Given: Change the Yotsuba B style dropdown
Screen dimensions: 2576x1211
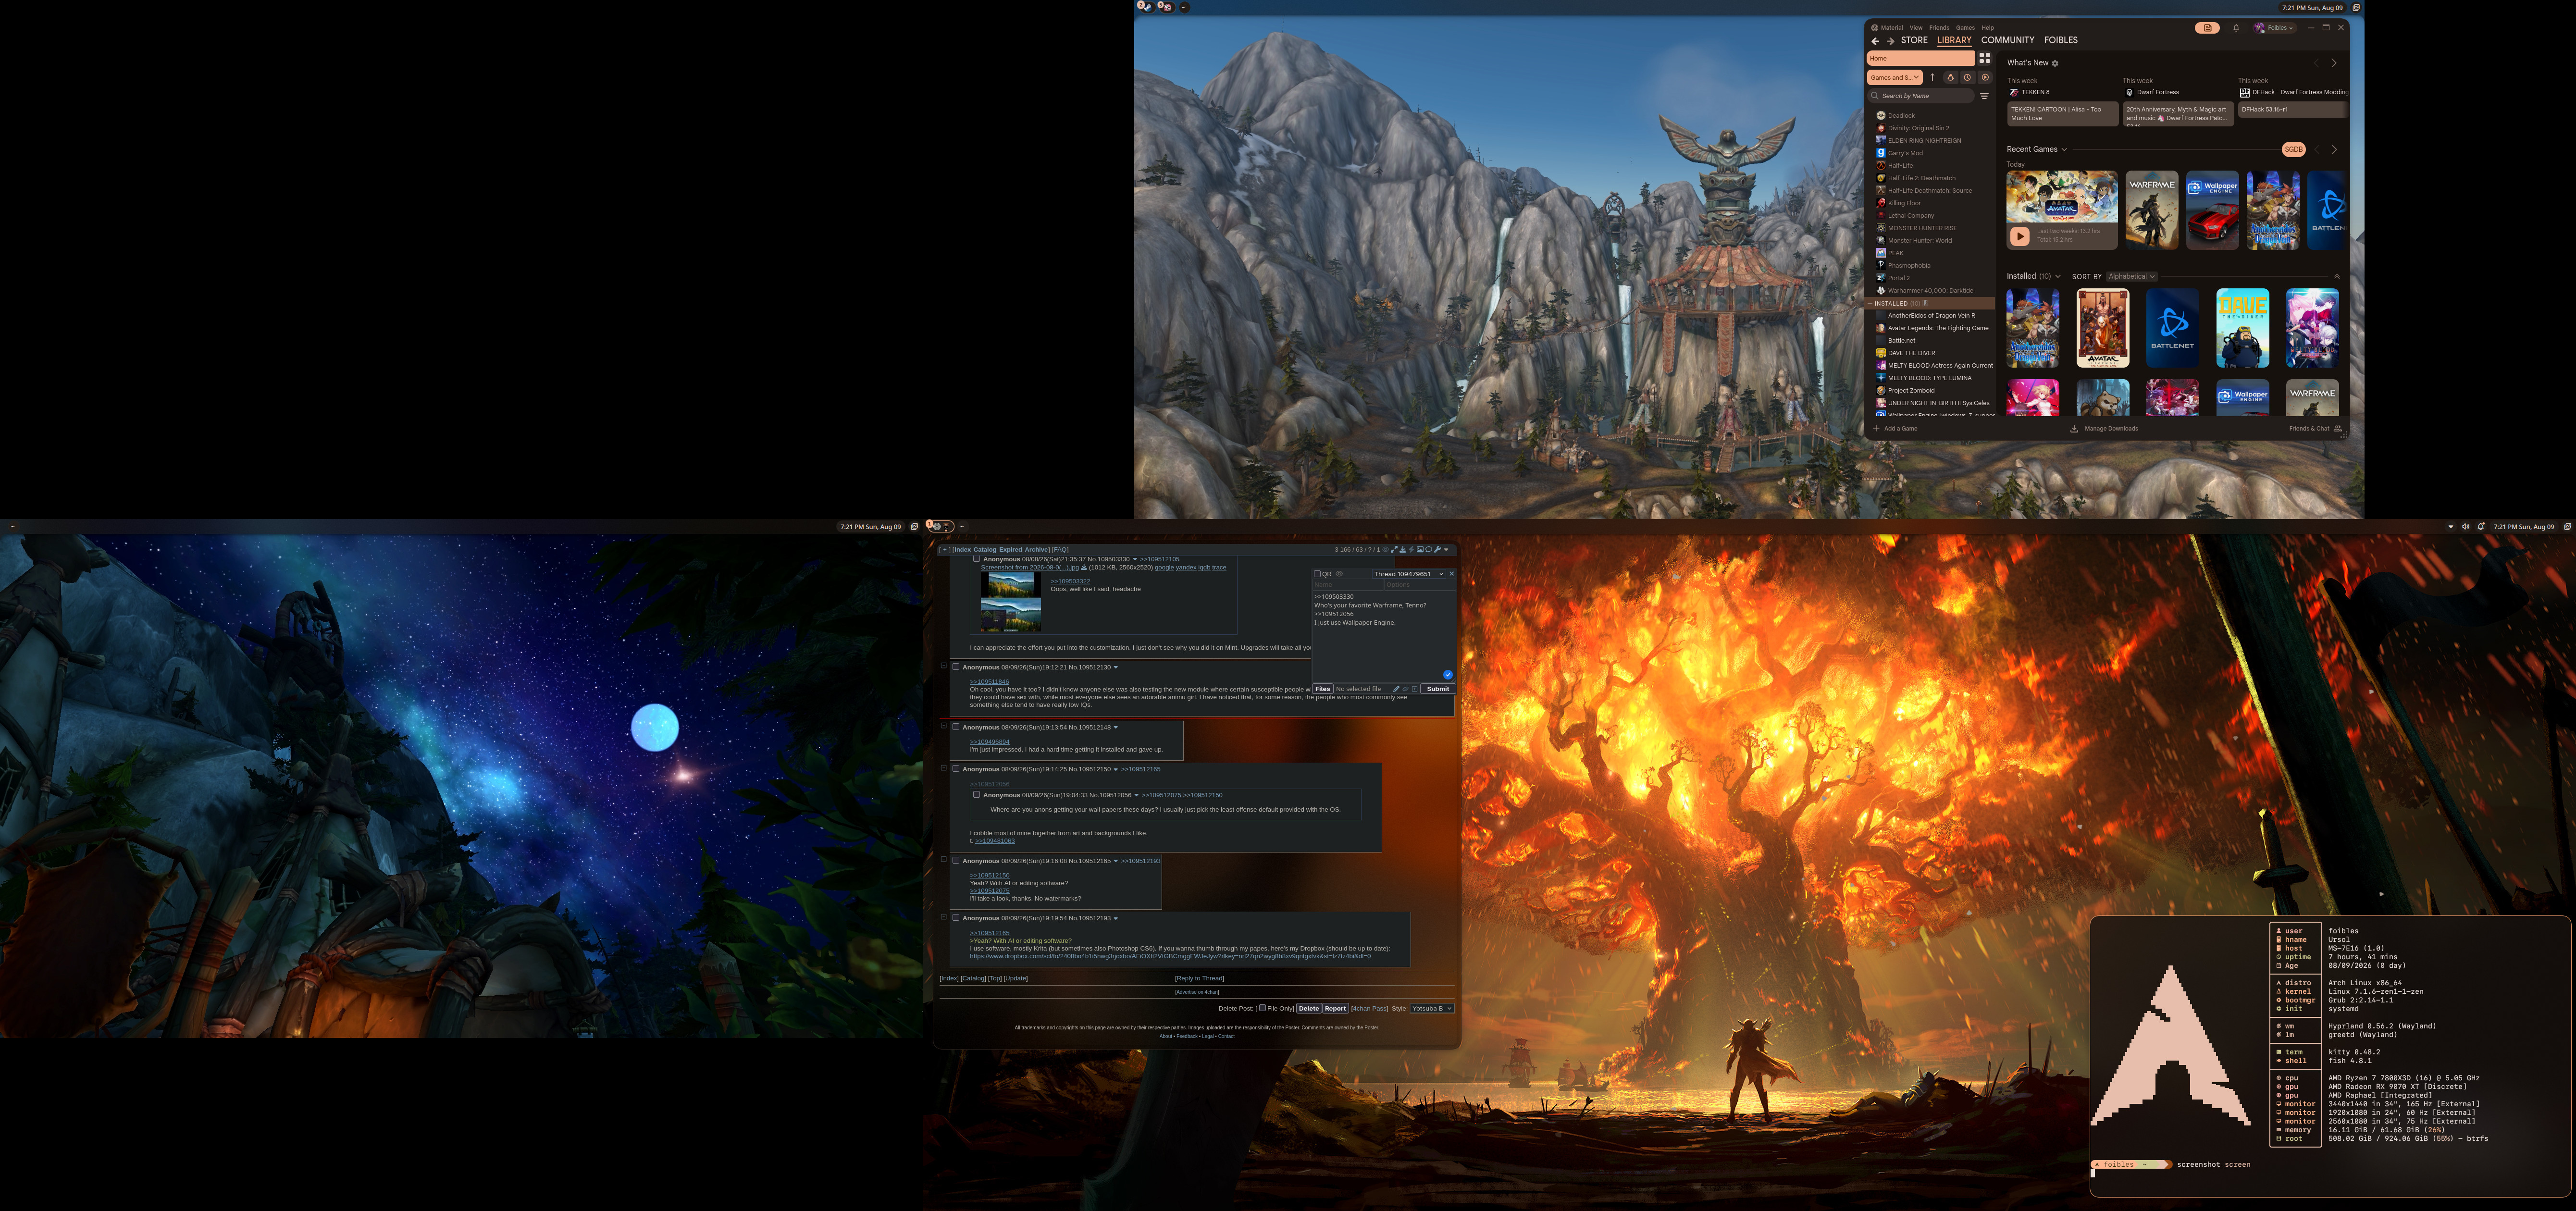Looking at the screenshot, I should click(1432, 1008).
